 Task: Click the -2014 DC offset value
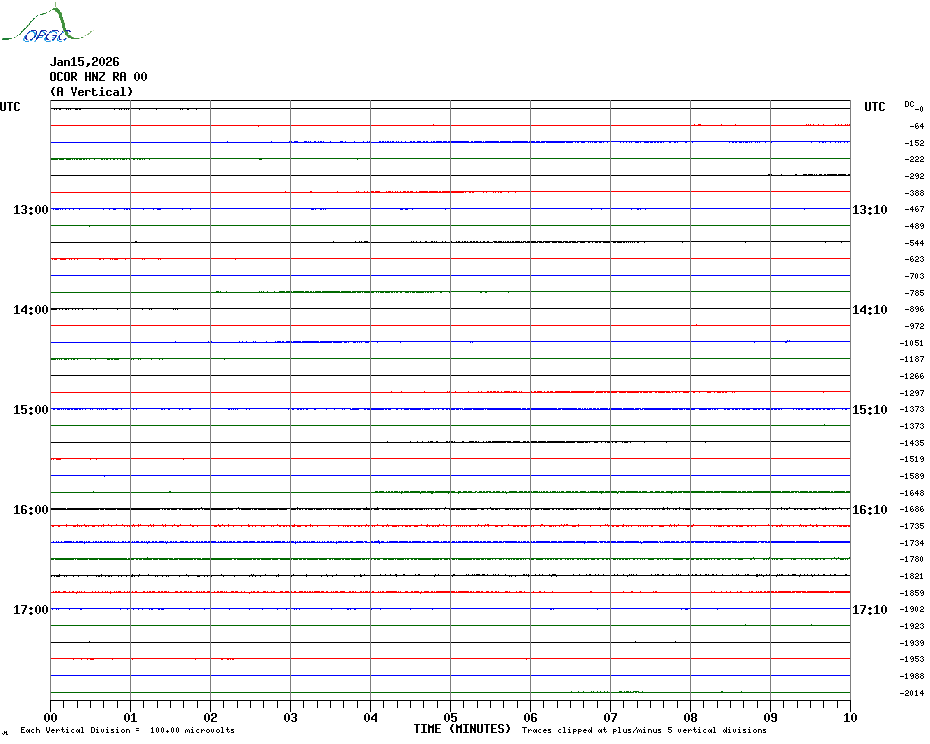912,693
